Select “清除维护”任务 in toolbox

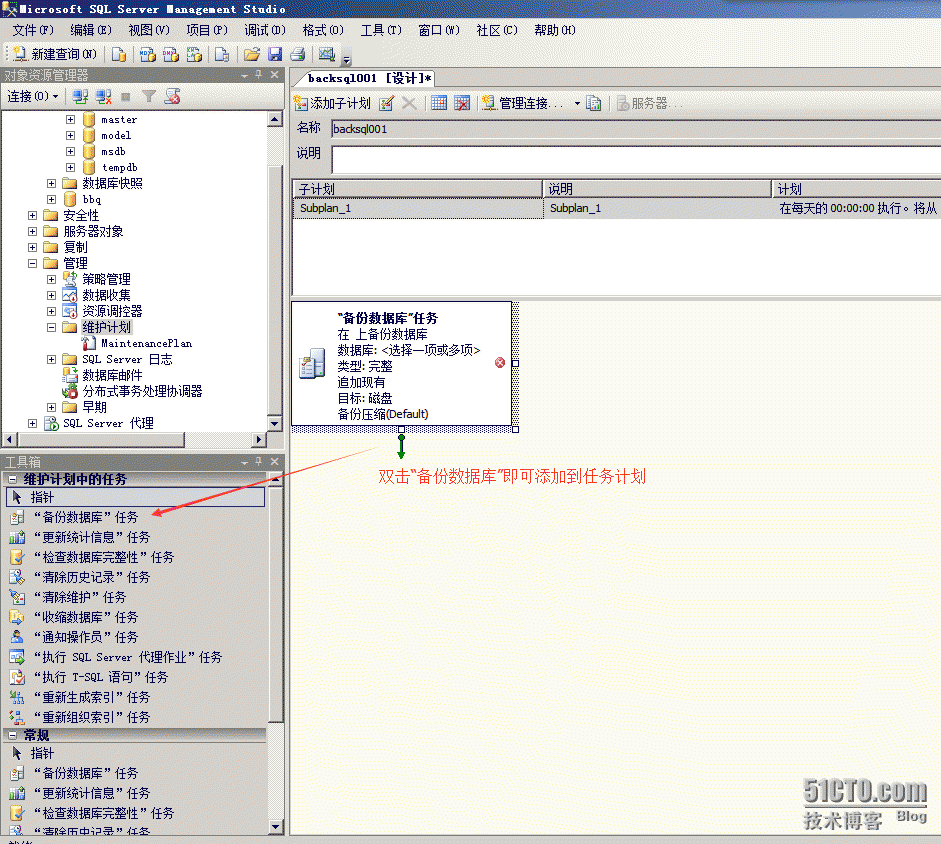coord(80,597)
